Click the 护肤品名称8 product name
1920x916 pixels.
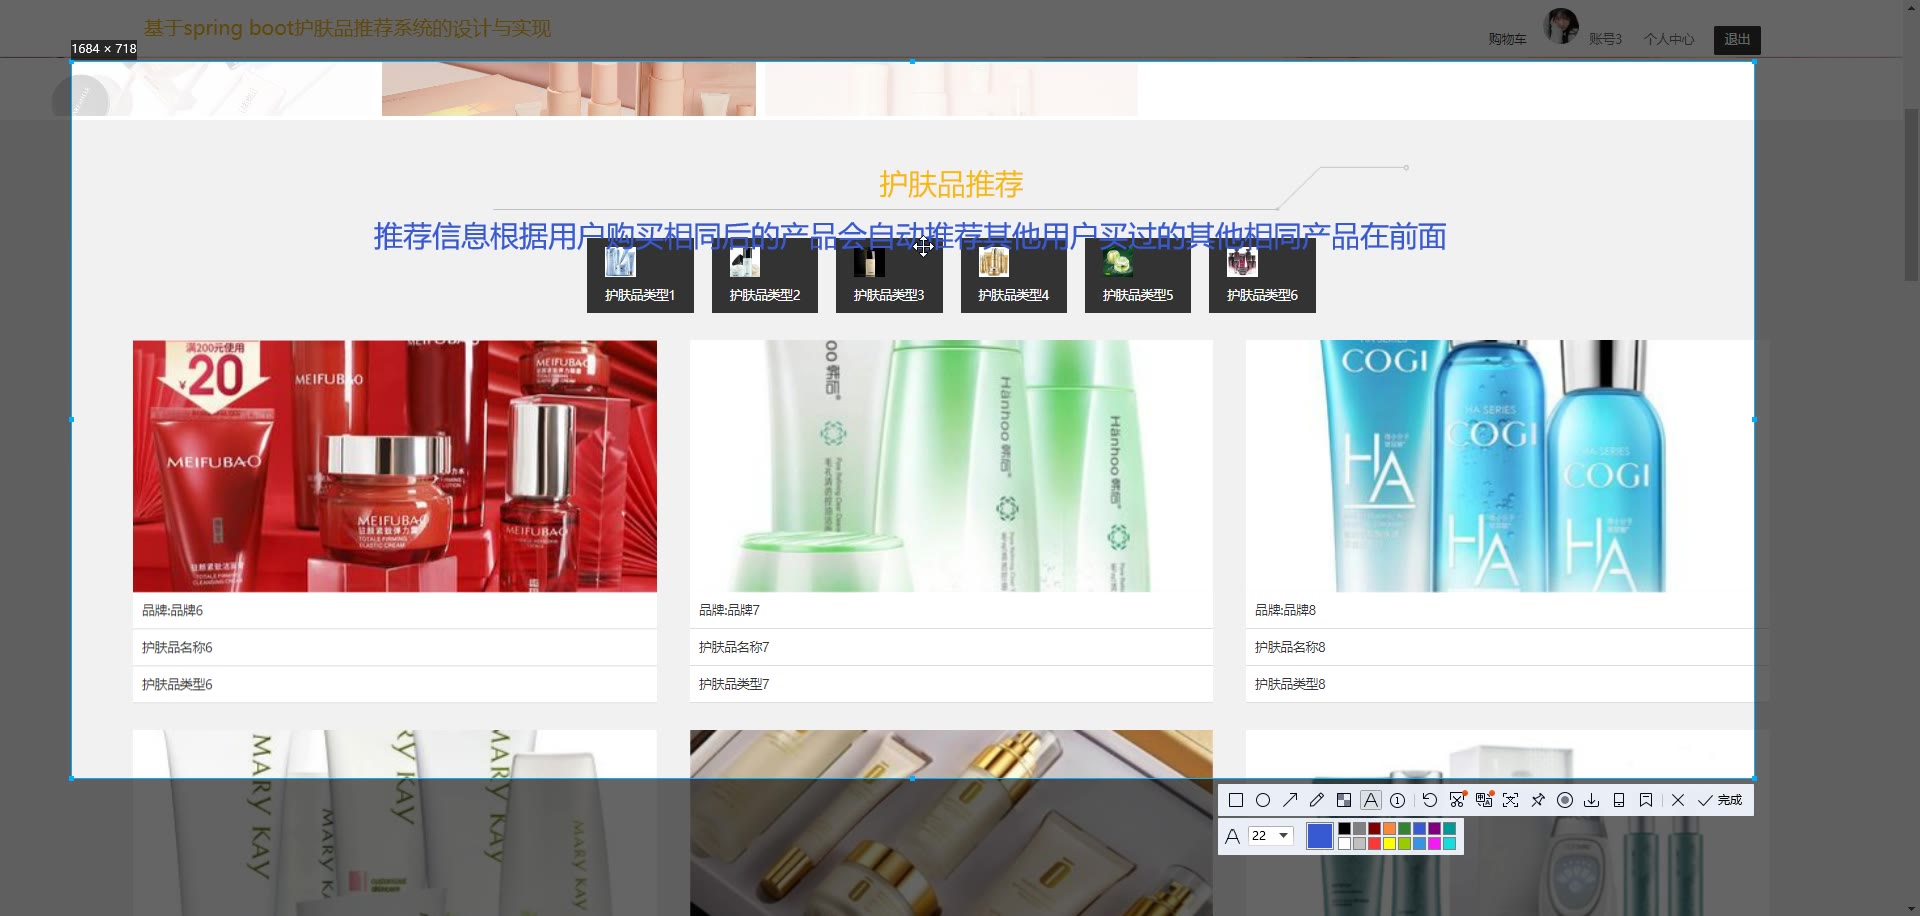tap(1290, 647)
